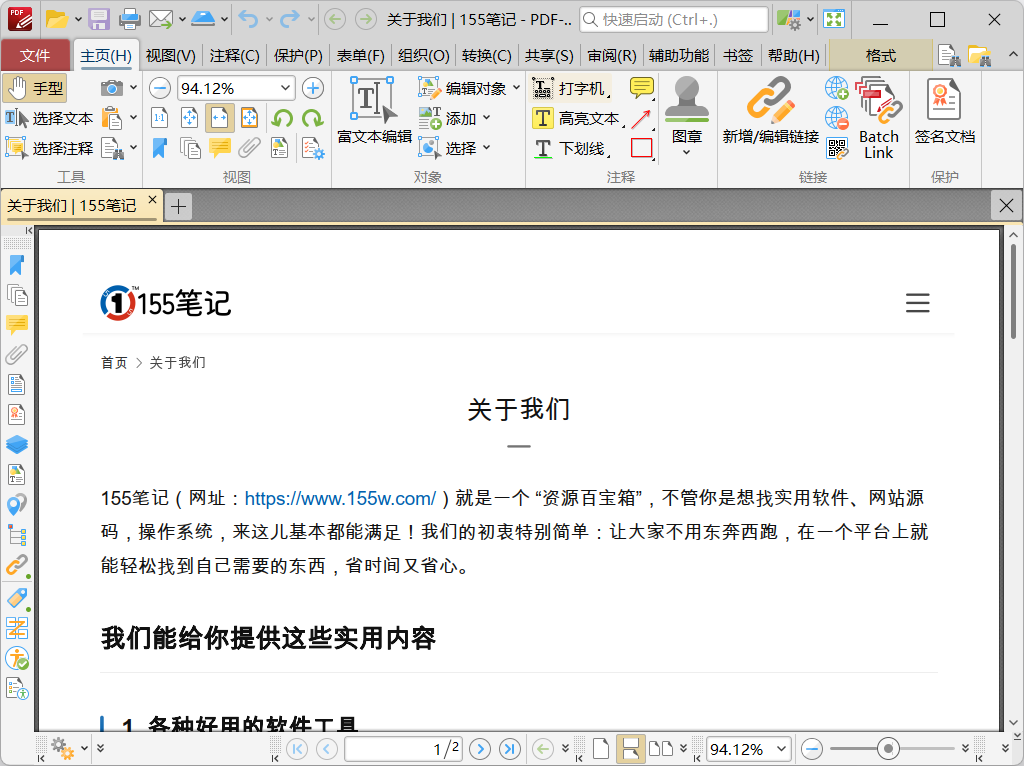Image resolution: width=1024 pixels, height=766 pixels.
Task: Open the 文件 file menu
Action: (35, 56)
